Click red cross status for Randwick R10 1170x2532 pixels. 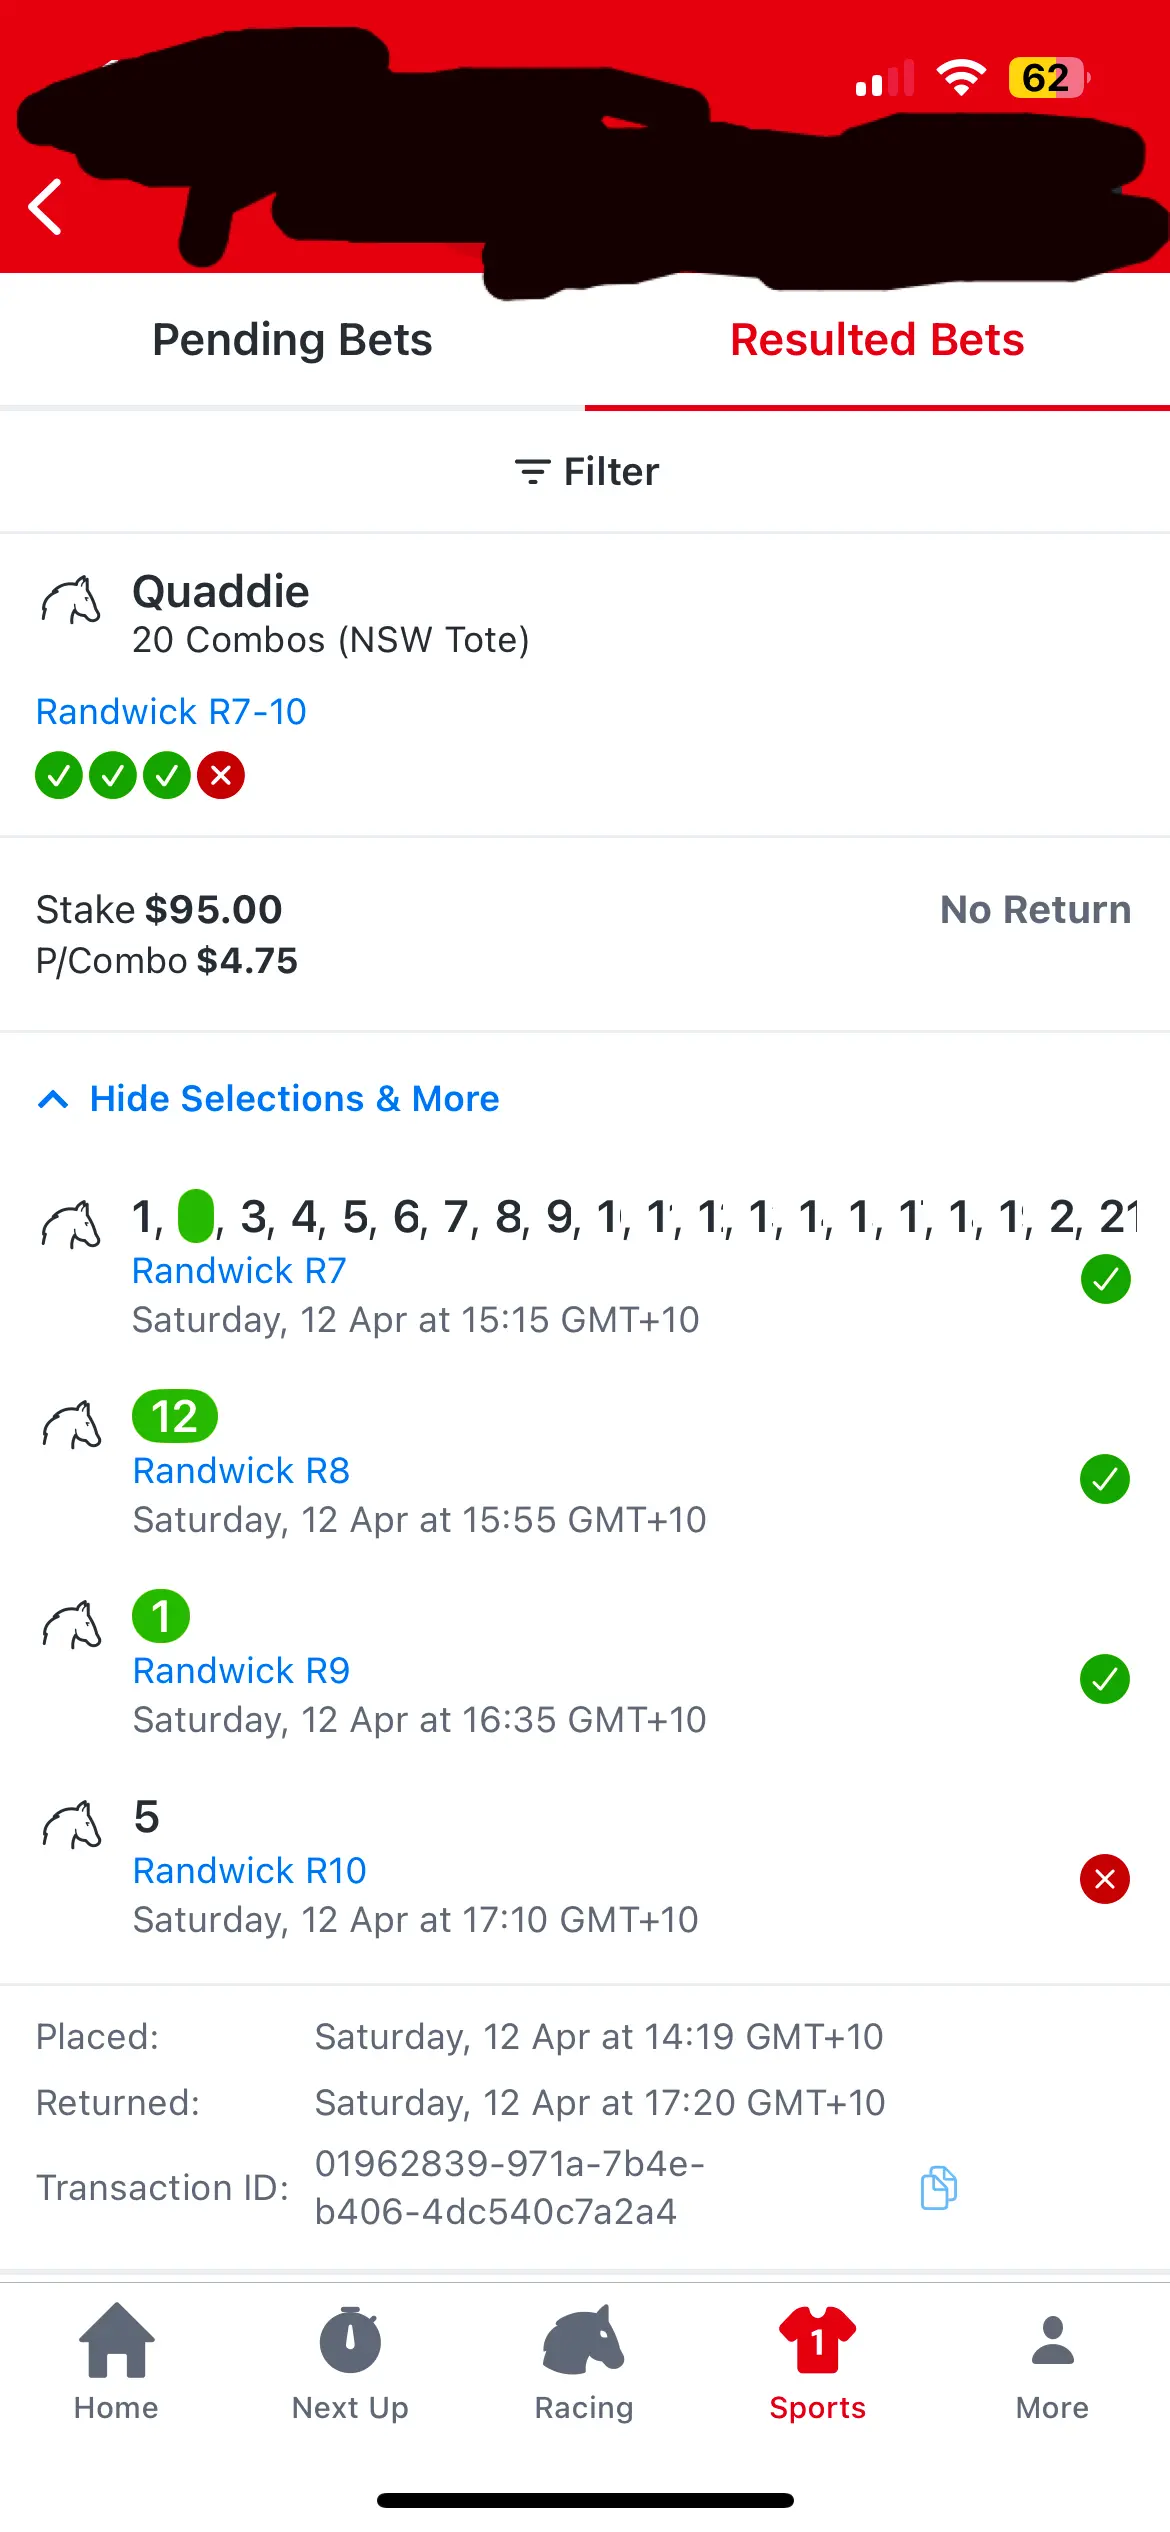[x=1105, y=1879]
